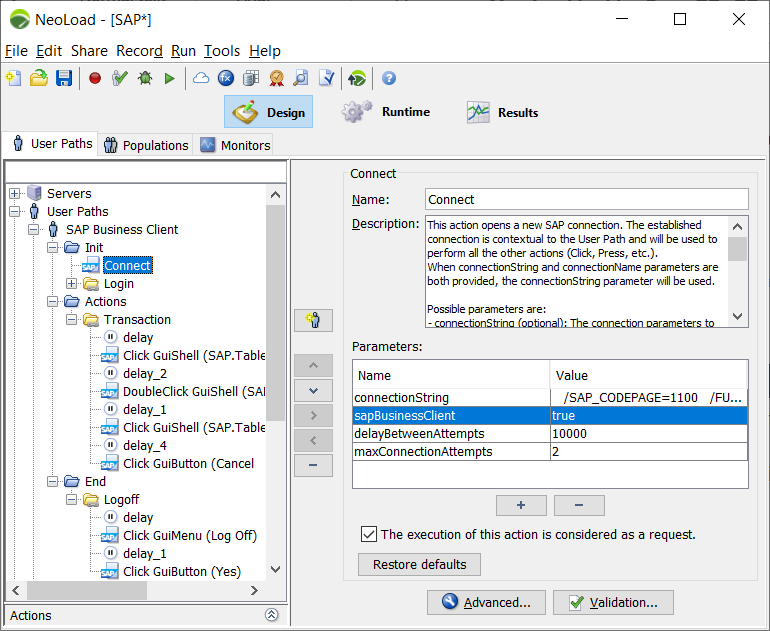This screenshot has height=631, width=770.
Task: Open help with the blue question mark icon
Action: 388,78
